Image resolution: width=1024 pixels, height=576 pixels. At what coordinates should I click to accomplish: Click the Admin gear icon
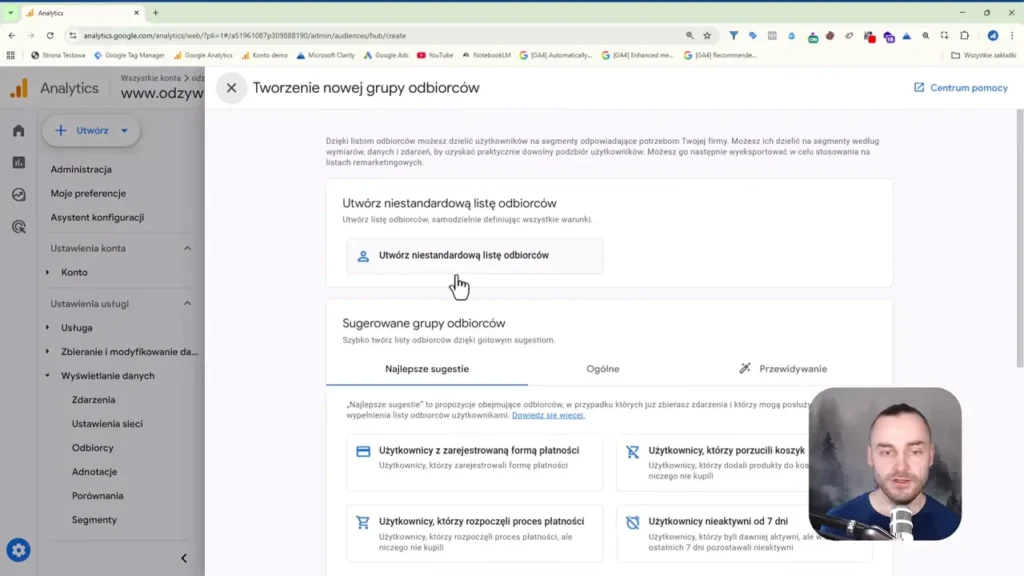(18, 551)
